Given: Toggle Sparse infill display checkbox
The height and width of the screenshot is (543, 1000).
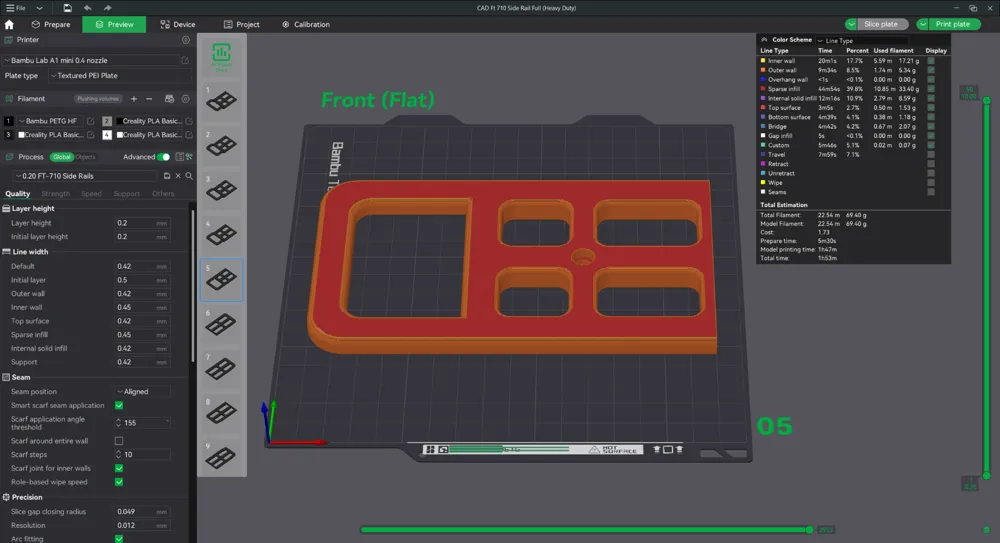Looking at the screenshot, I should 931,89.
